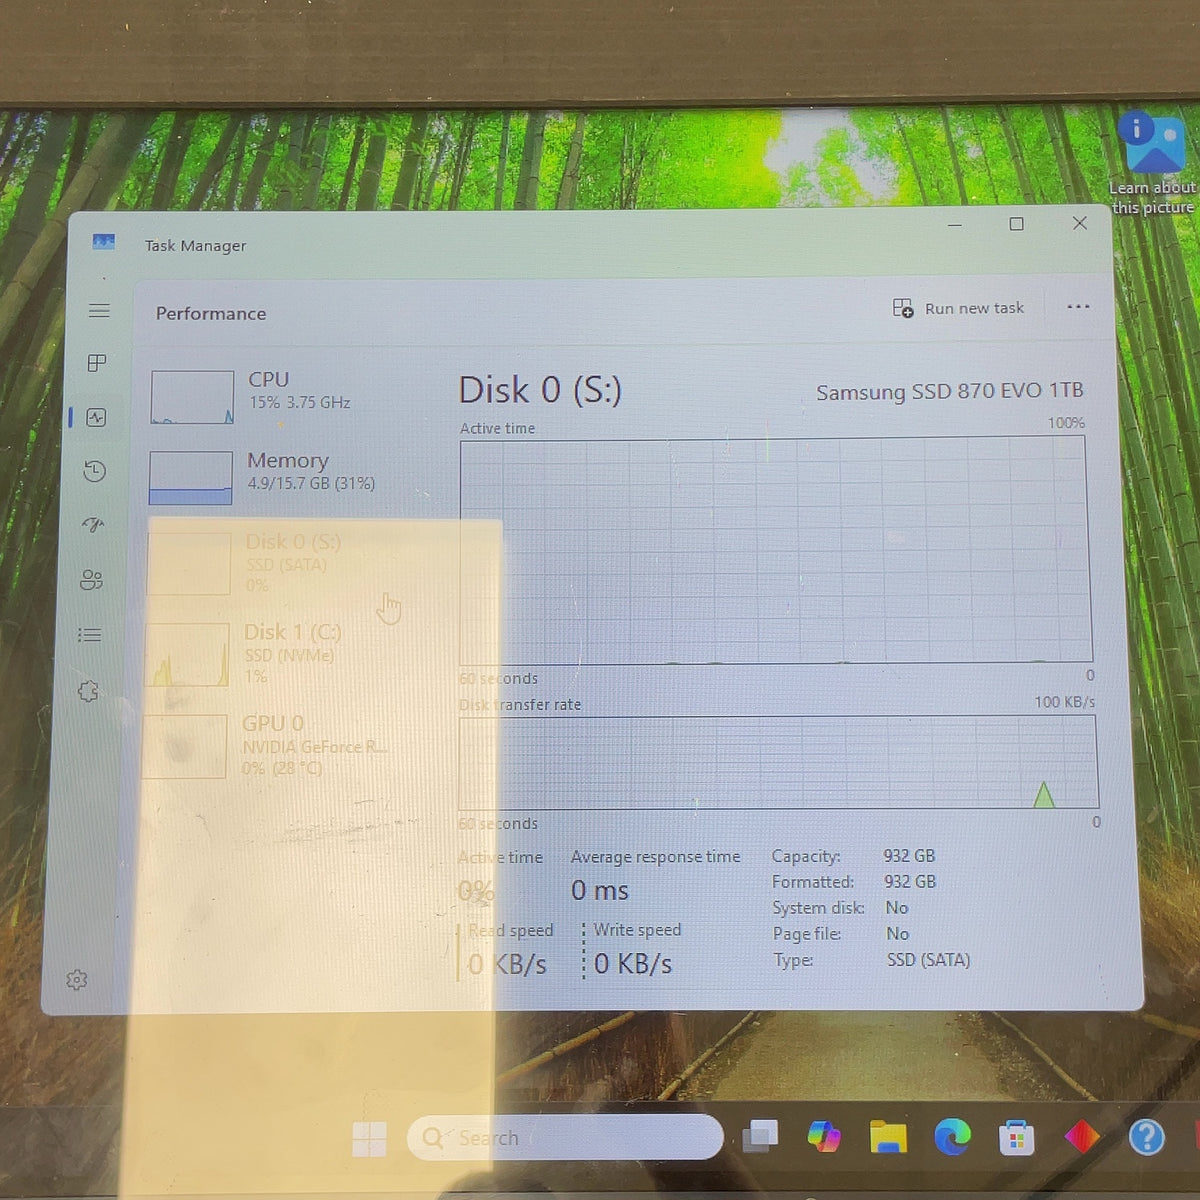This screenshot has height=1200, width=1200.
Task: Click the Samsung SSD 870 EVO 1TB label
Action: click(x=949, y=391)
